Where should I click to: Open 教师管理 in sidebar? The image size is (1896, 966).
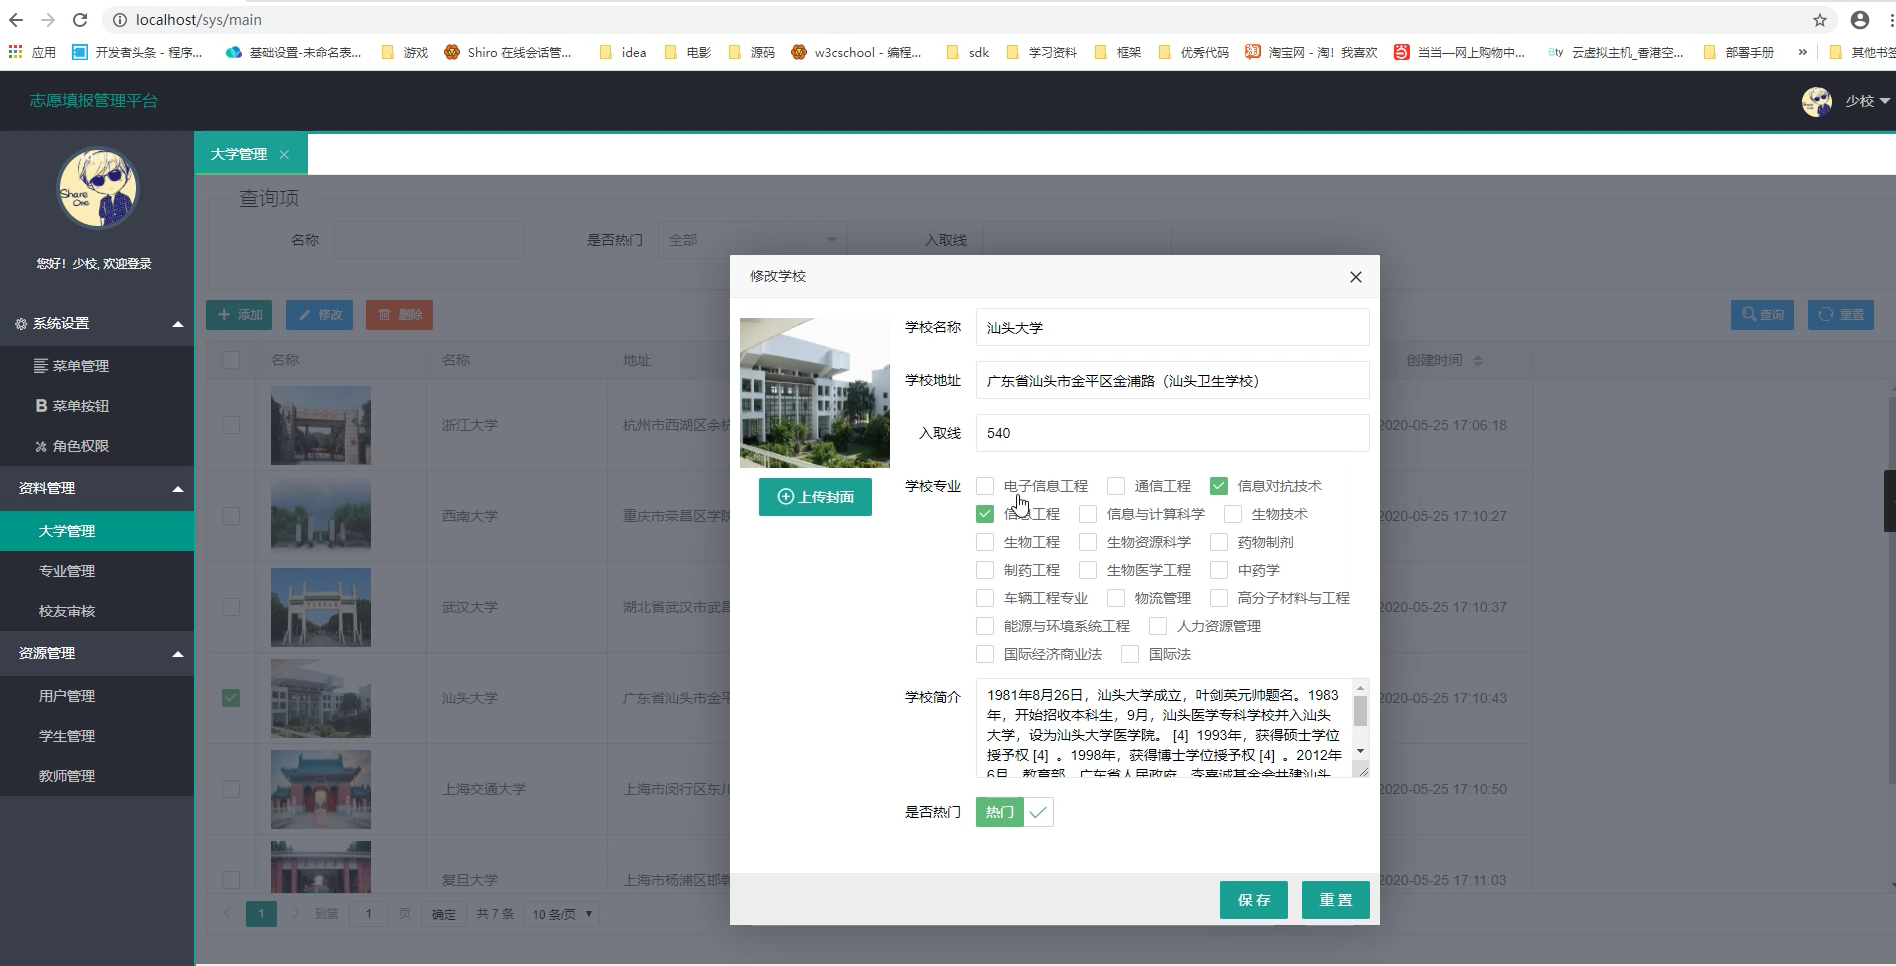point(97,776)
